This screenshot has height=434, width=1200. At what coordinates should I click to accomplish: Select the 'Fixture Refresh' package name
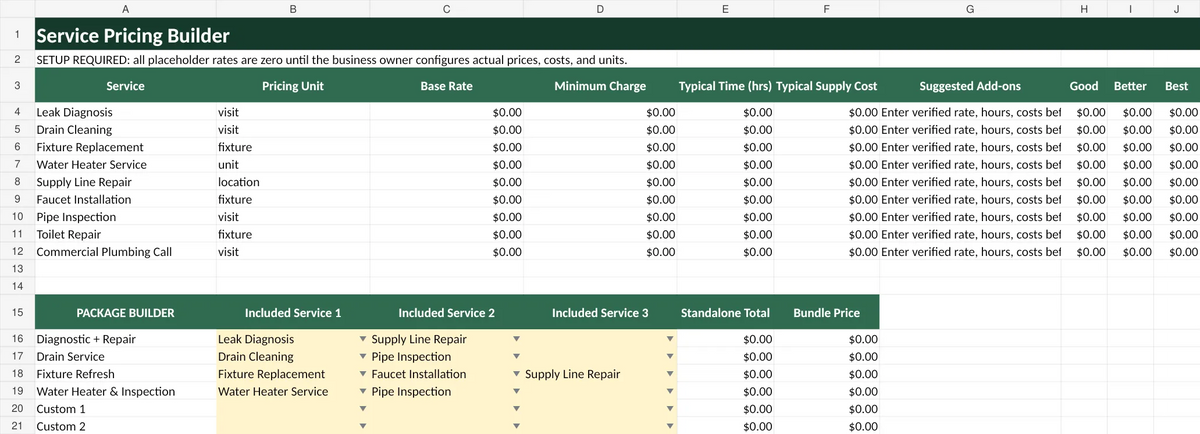coord(125,374)
